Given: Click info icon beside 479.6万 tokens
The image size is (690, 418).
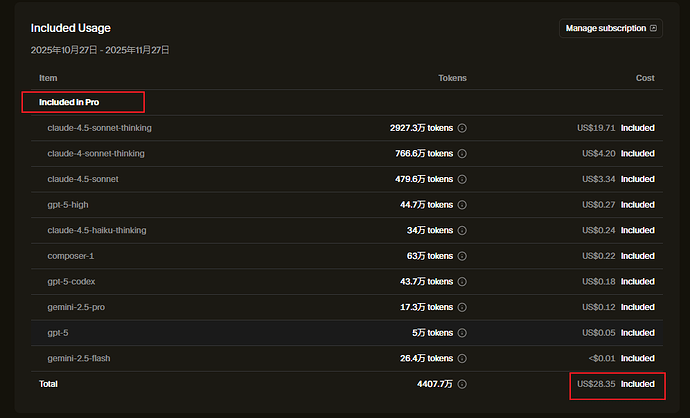Looking at the screenshot, I should [x=462, y=179].
